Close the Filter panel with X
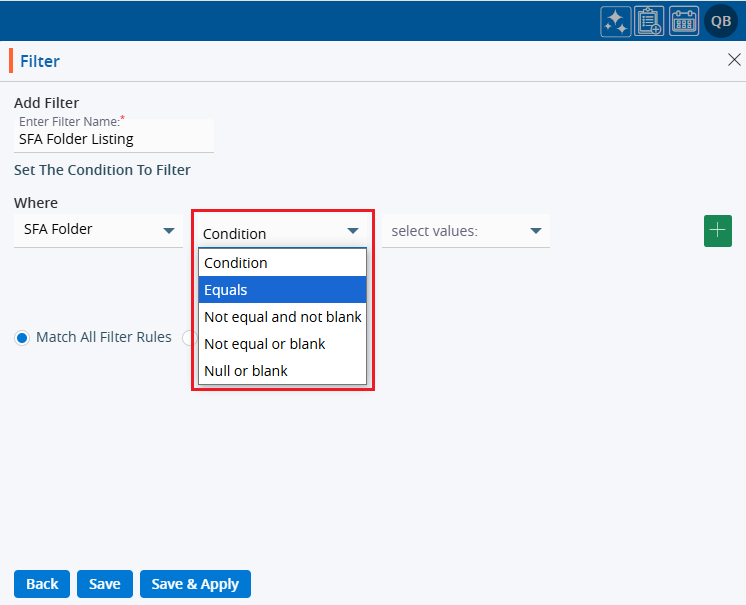Viewport: 746px width, 605px height. point(733,60)
